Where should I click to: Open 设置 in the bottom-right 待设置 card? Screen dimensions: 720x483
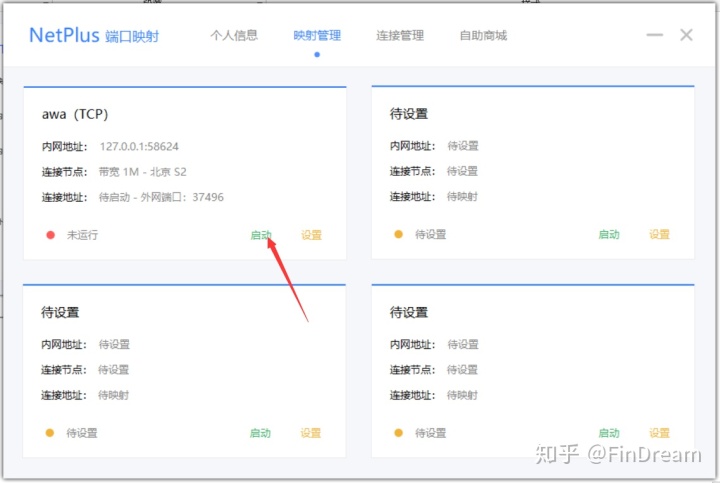[x=659, y=433]
